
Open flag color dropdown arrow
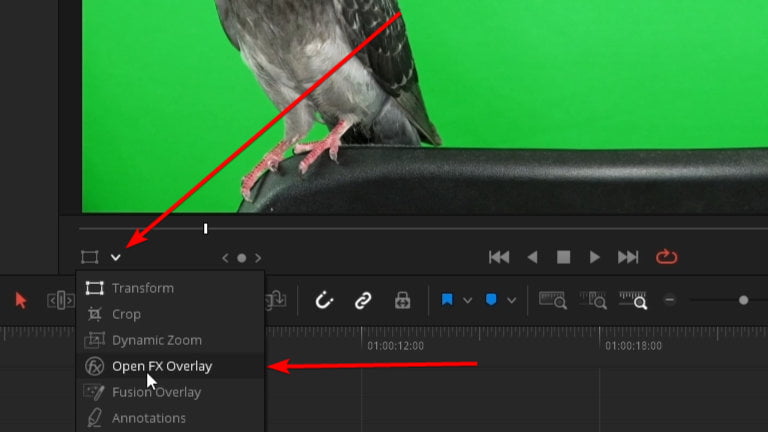pos(468,300)
